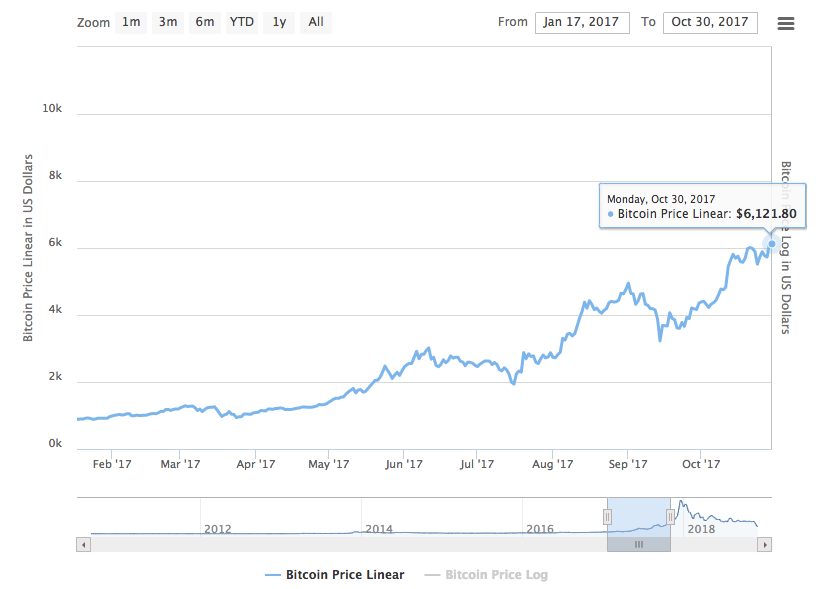Open the chart context hamburger menu
This screenshot has height=589, width=828.
pyautogui.click(x=786, y=23)
